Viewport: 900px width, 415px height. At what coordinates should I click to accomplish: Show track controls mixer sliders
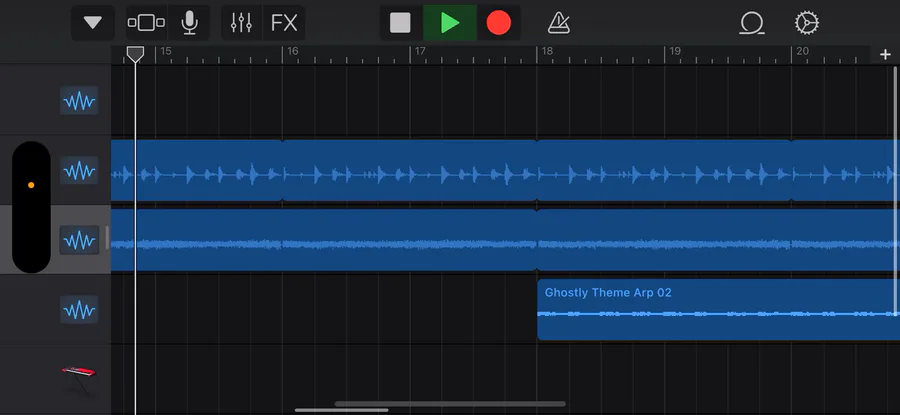point(241,23)
